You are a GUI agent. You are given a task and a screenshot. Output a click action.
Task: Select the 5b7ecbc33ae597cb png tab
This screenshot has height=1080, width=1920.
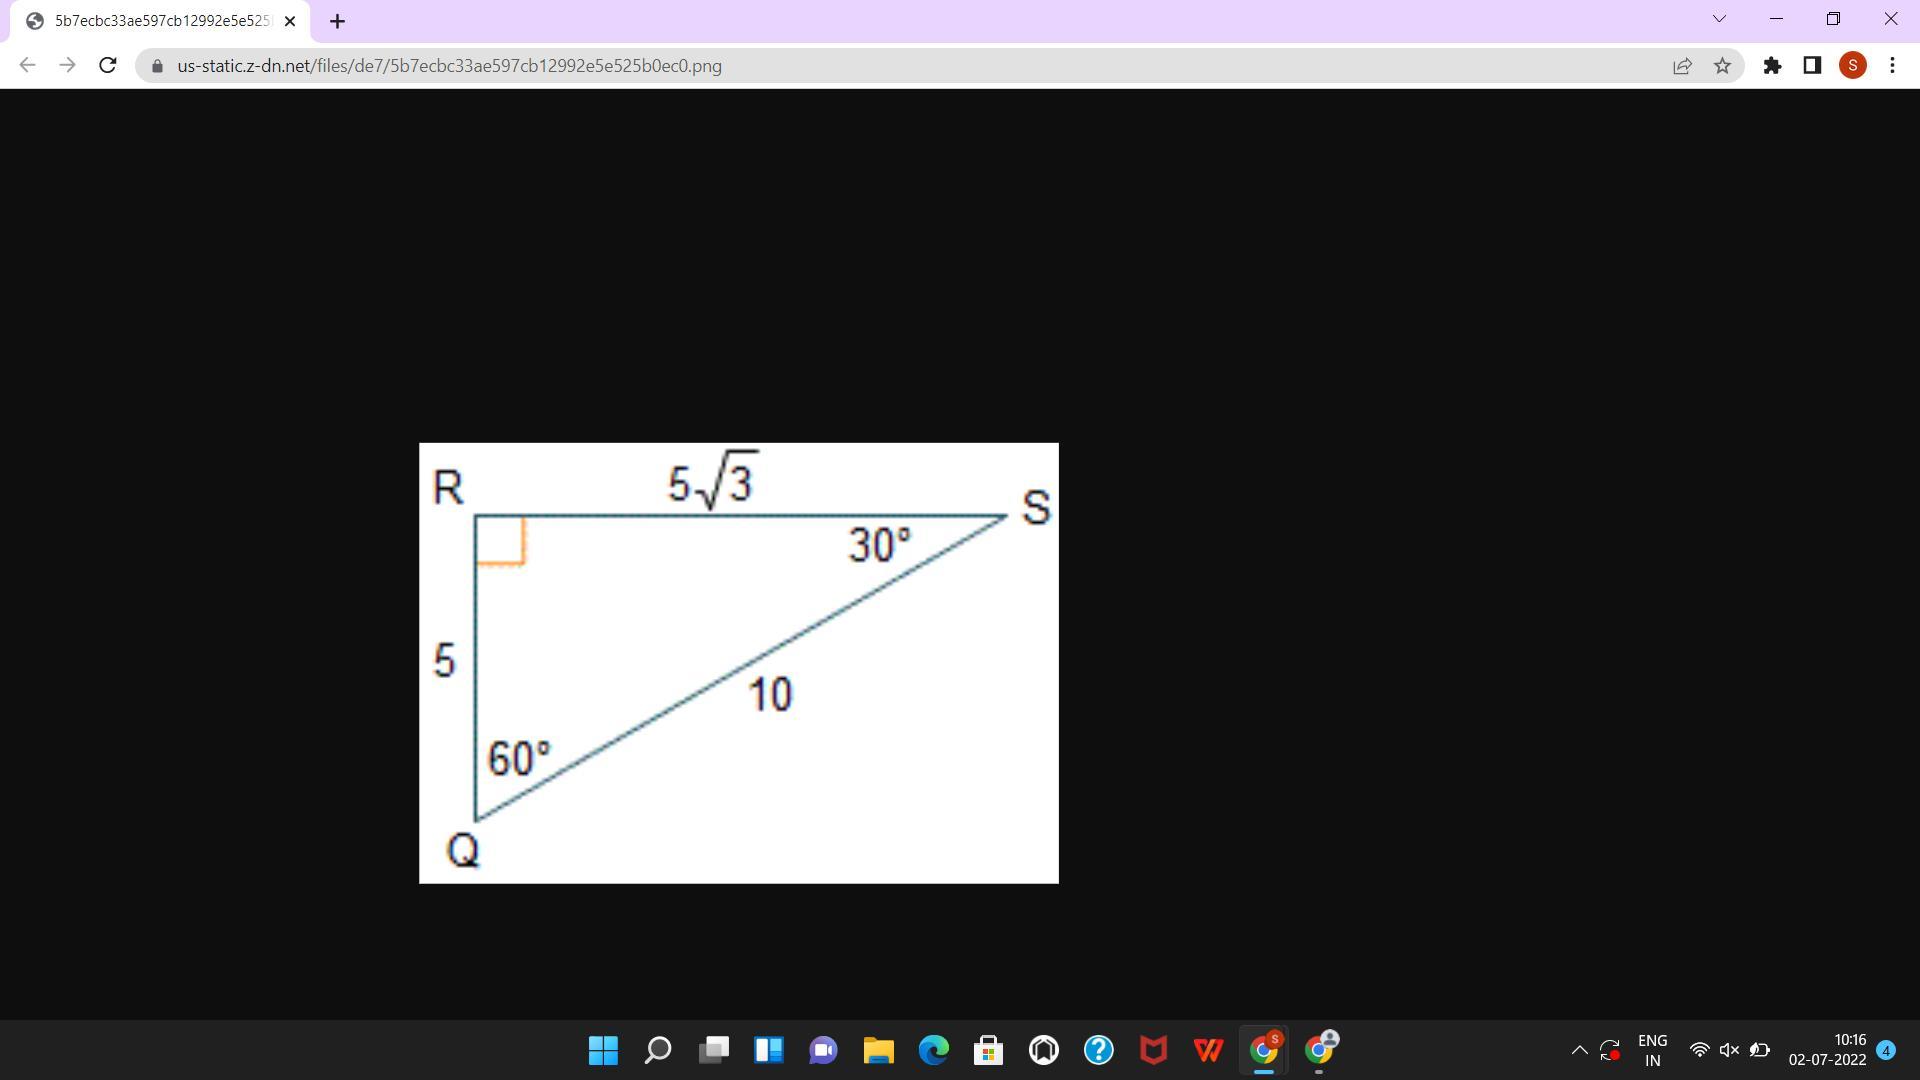tap(160, 21)
